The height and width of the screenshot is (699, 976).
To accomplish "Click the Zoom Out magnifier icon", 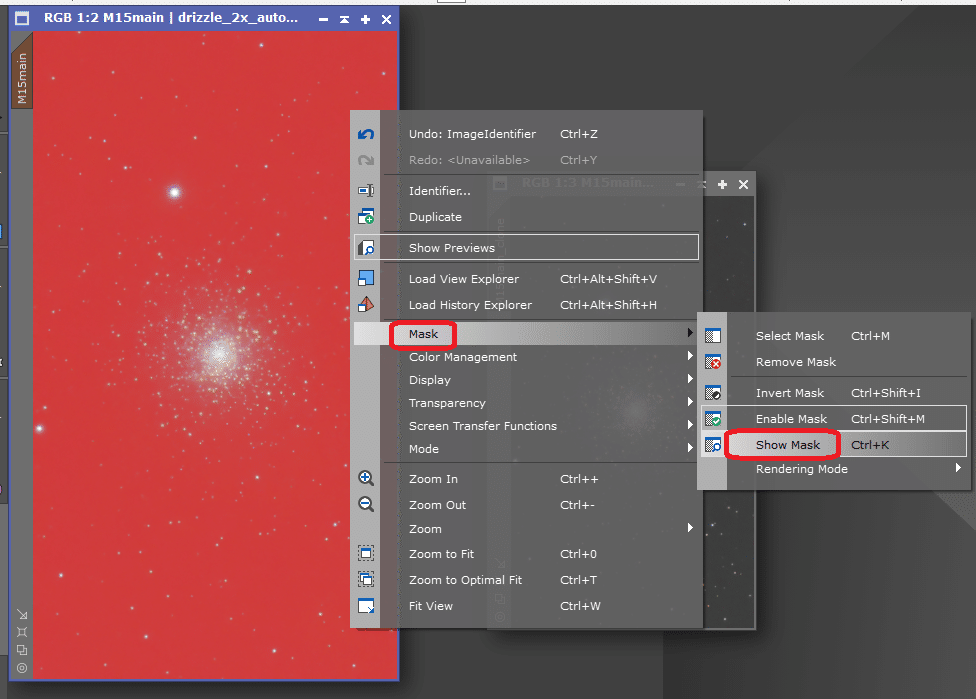I will point(366,504).
